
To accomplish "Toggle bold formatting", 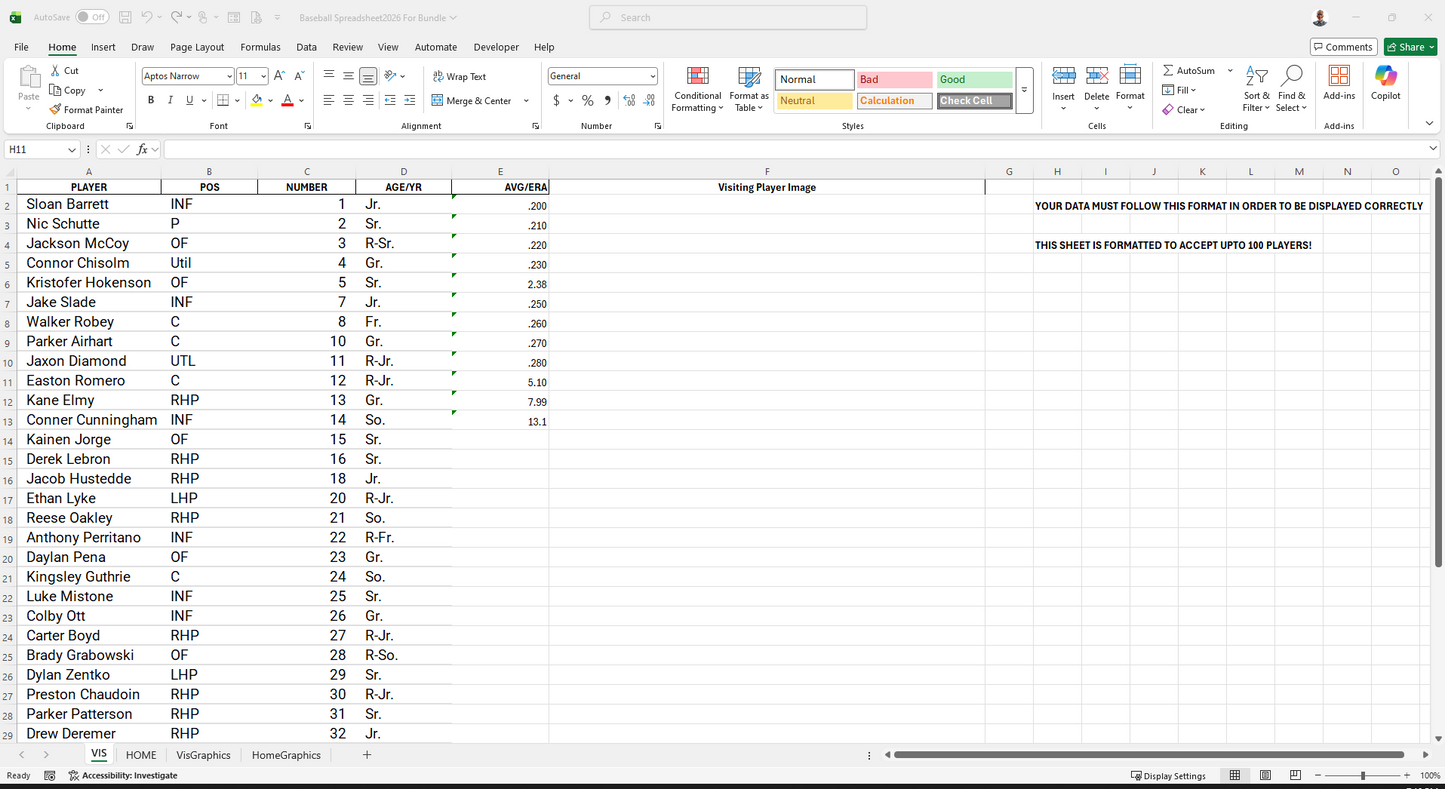I will tap(151, 100).
